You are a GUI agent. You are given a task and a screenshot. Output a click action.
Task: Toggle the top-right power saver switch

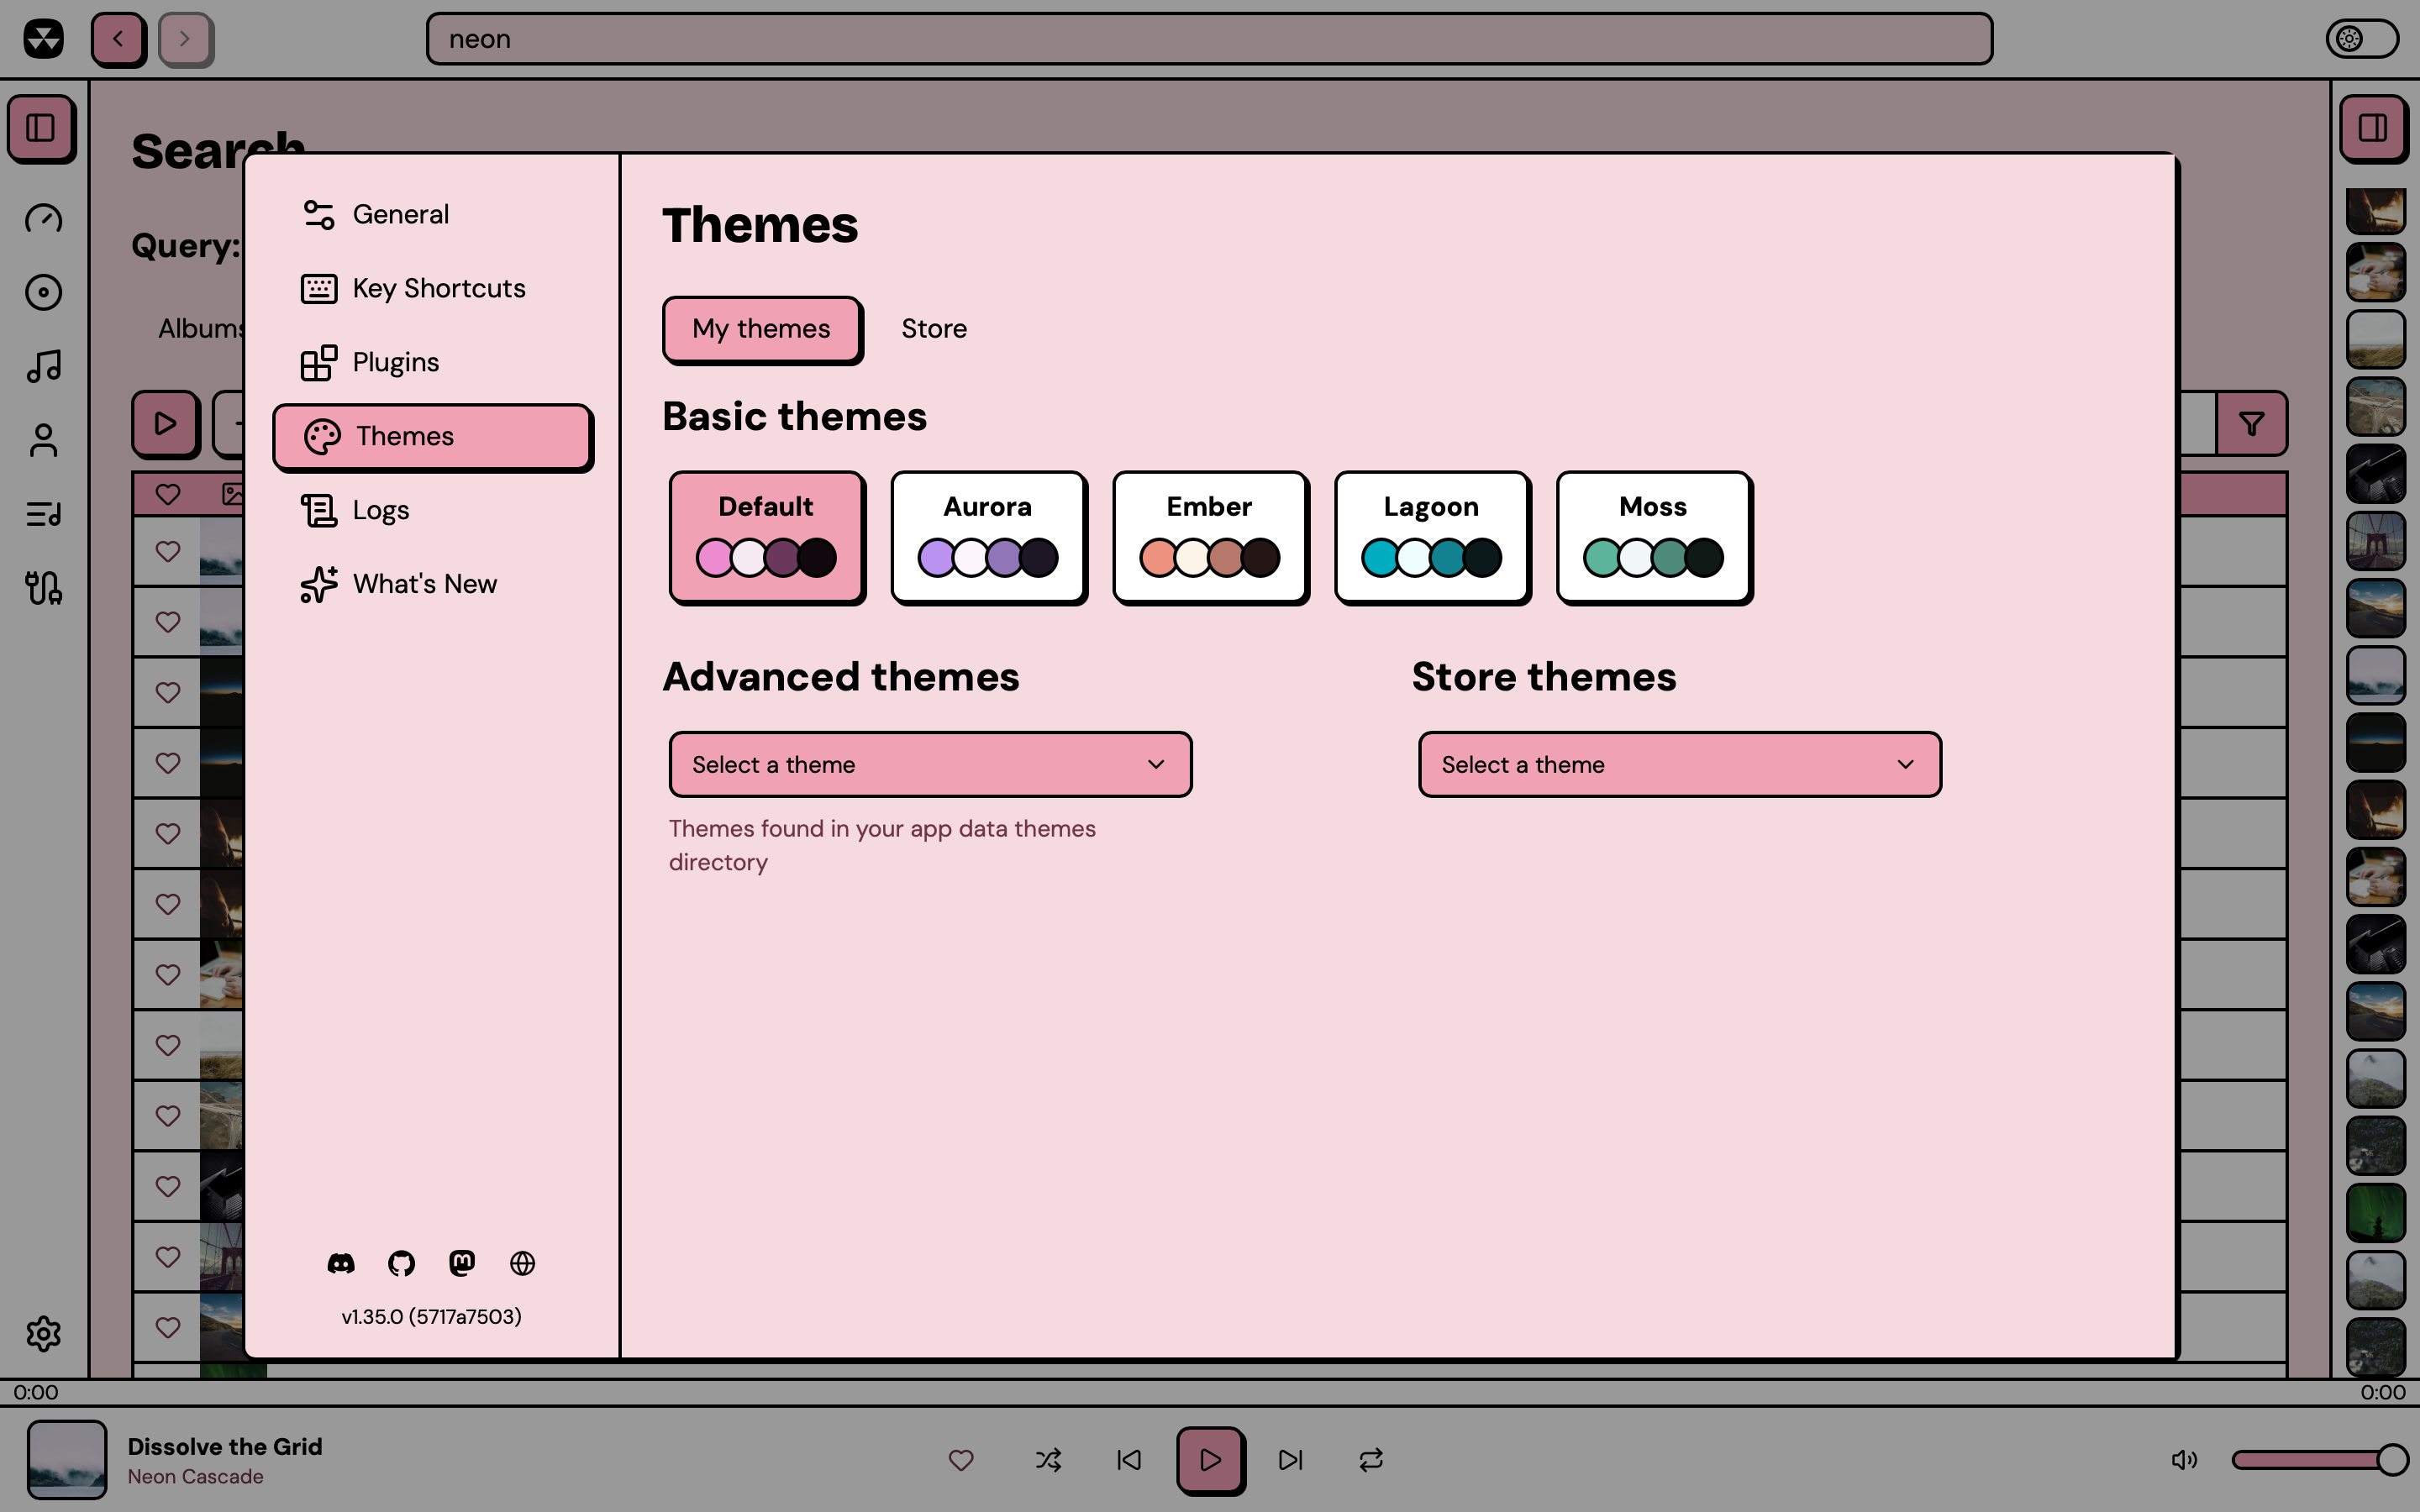point(2362,39)
